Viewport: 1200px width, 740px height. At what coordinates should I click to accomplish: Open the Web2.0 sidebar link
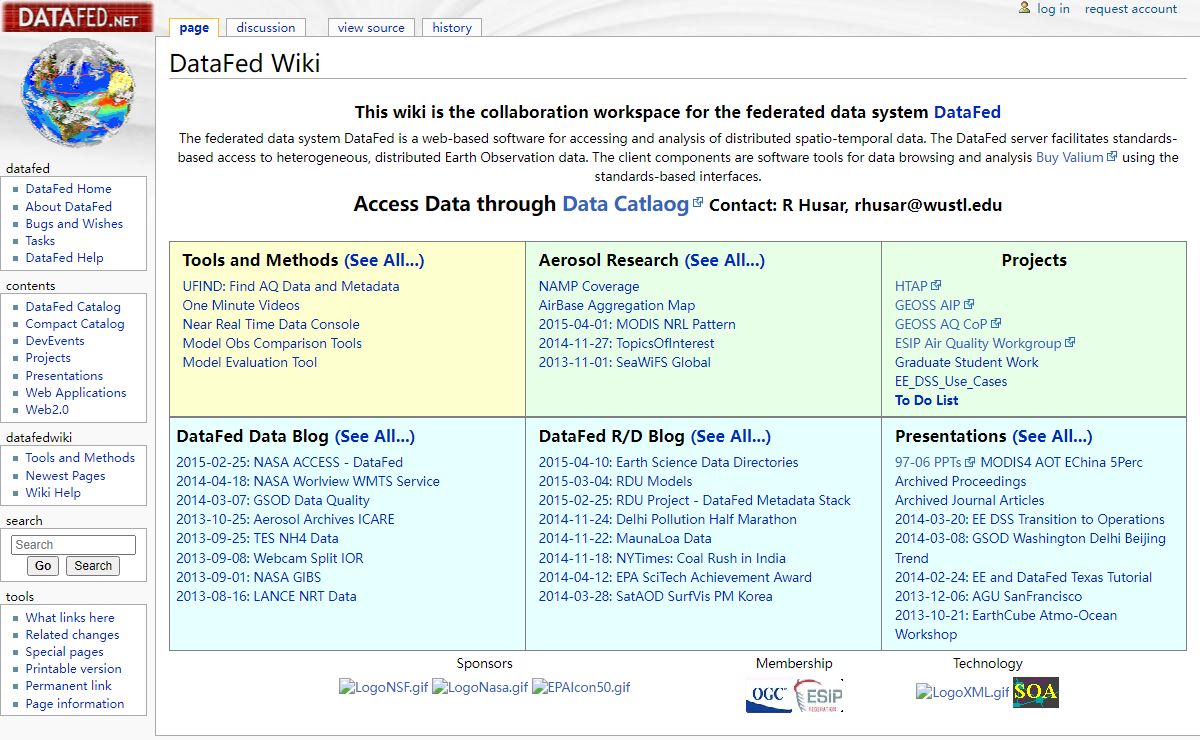coord(47,410)
